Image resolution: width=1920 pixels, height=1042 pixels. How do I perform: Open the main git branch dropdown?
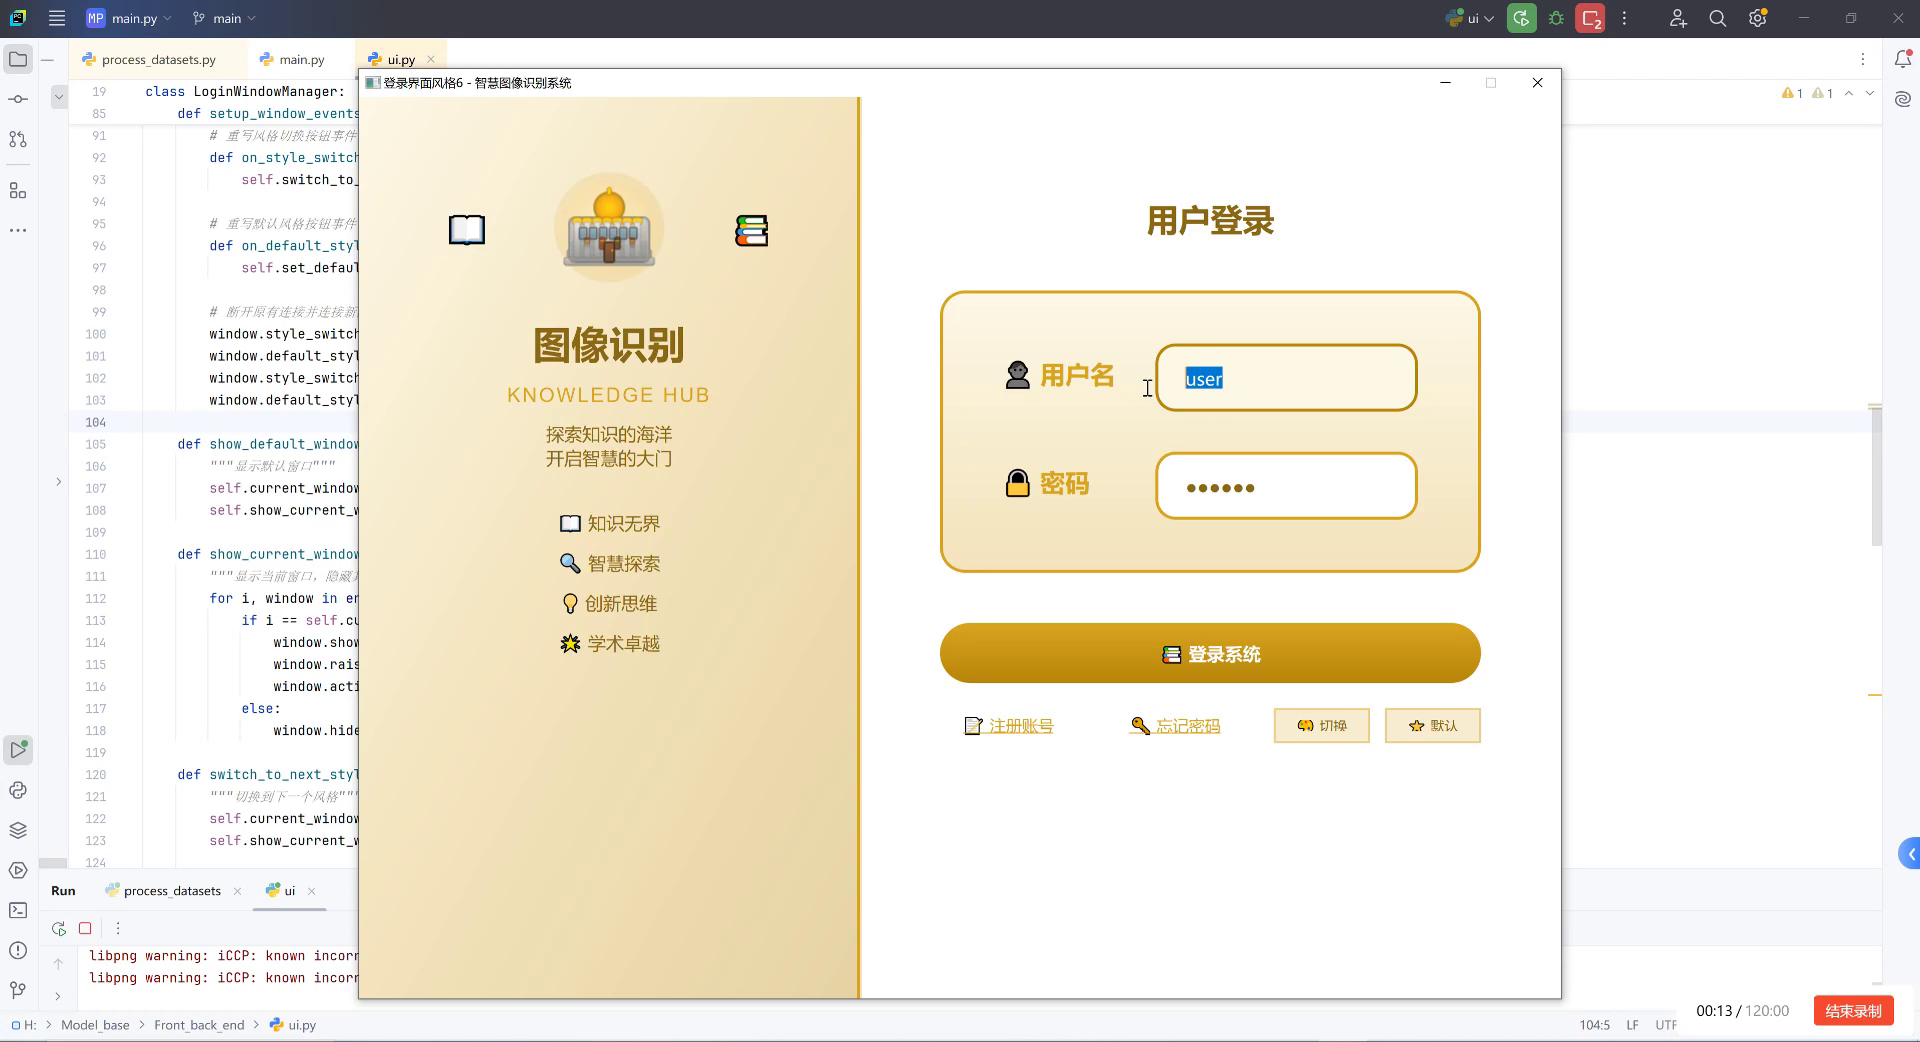(x=222, y=18)
